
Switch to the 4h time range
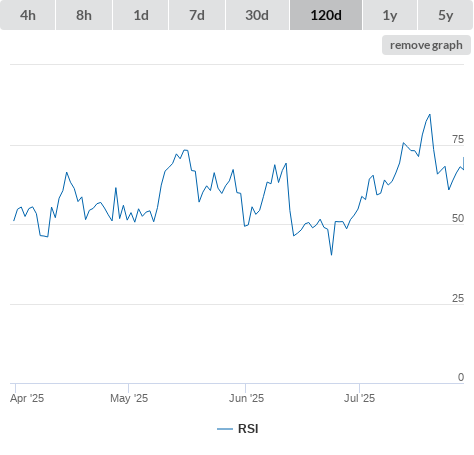point(28,15)
